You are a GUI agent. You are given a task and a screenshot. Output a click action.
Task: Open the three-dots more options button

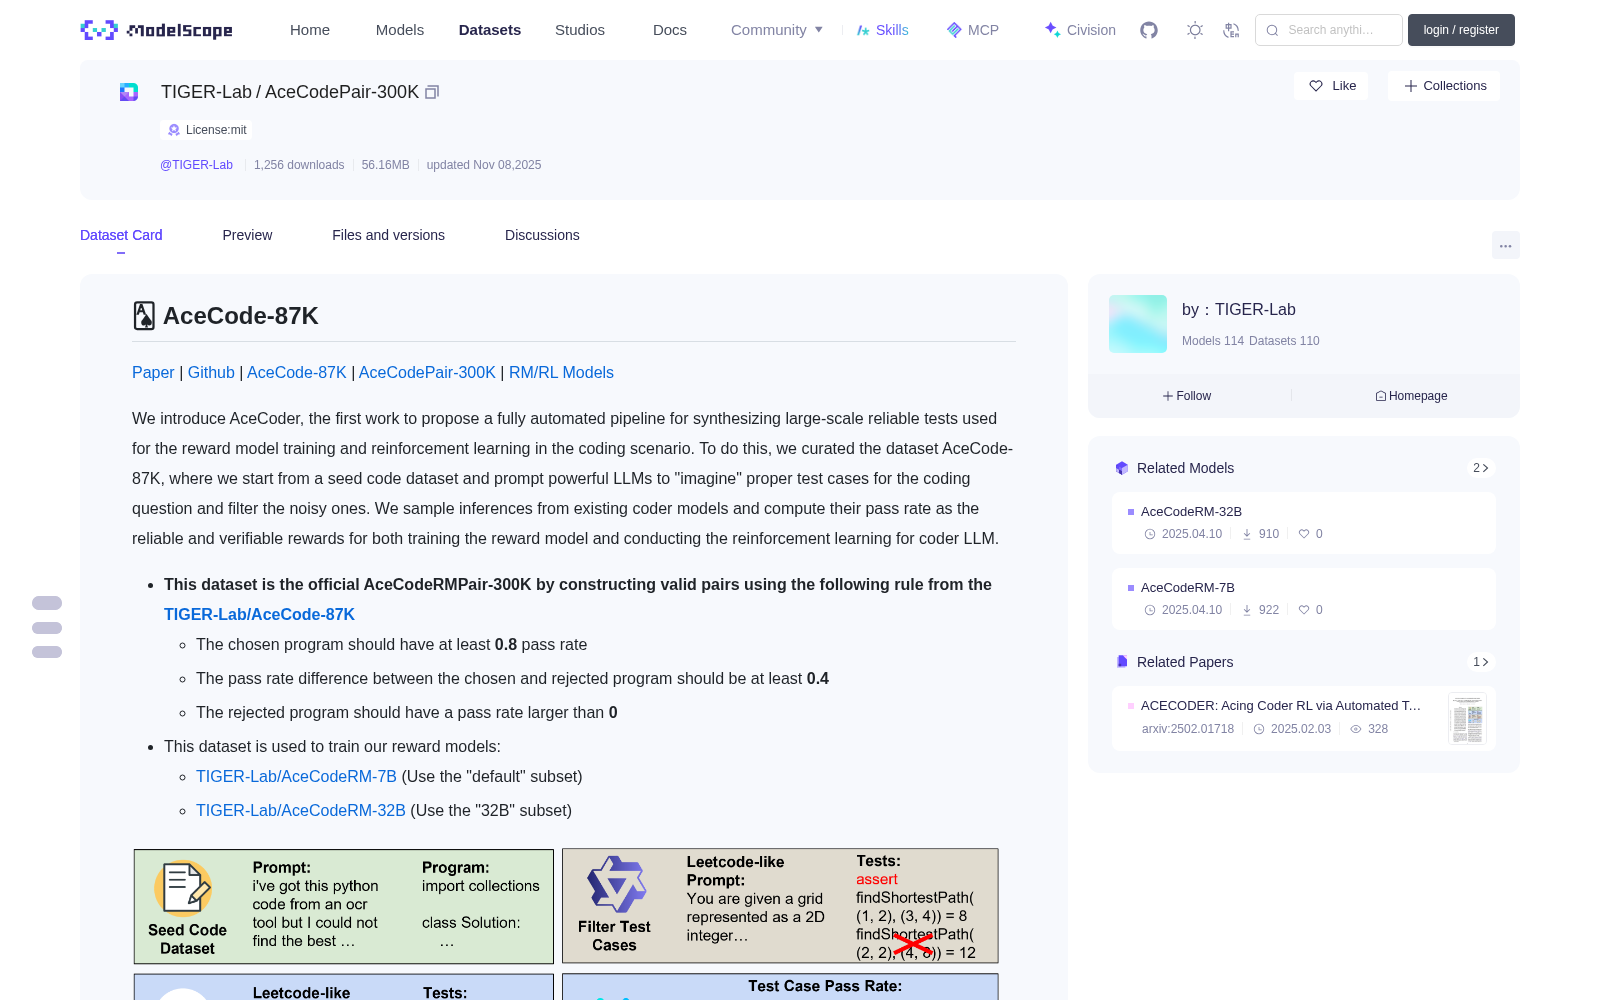click(x=1505, y=245)
